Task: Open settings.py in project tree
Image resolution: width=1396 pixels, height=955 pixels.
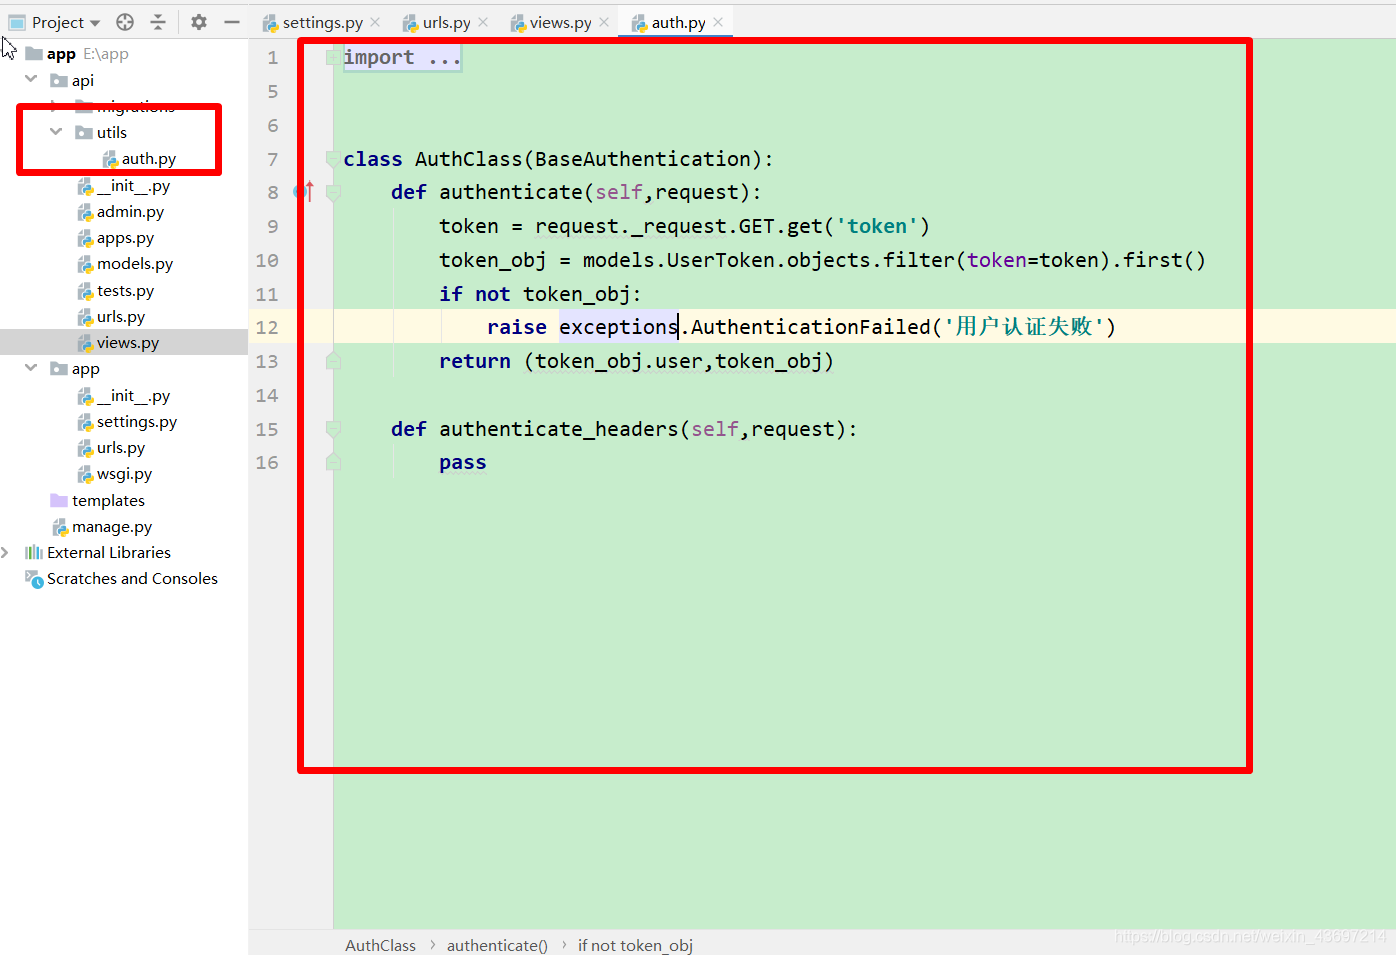Action: coord(137,422)
